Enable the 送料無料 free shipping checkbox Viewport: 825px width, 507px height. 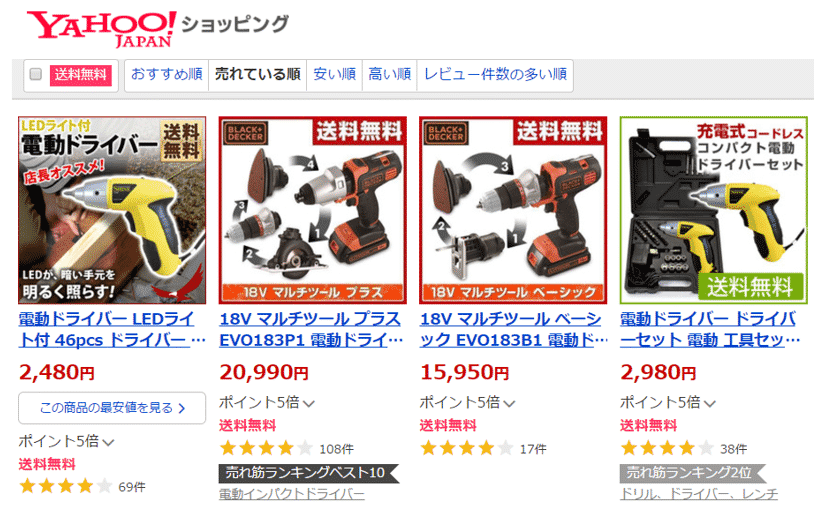click(x=36, y=74)
